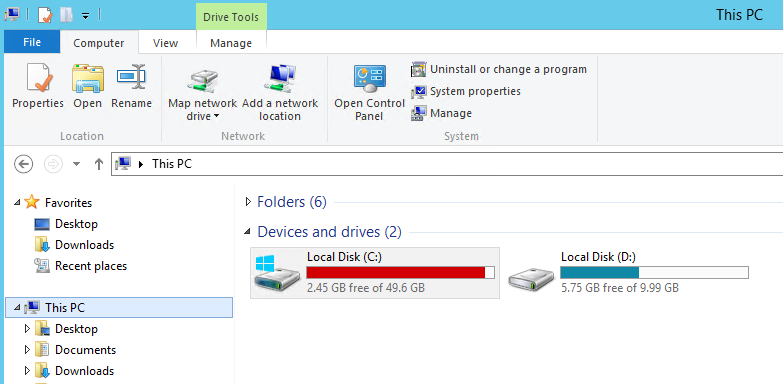Click the Downloads folder icon under Favorites
Viewport: 783px width, 384px height.
42,245
